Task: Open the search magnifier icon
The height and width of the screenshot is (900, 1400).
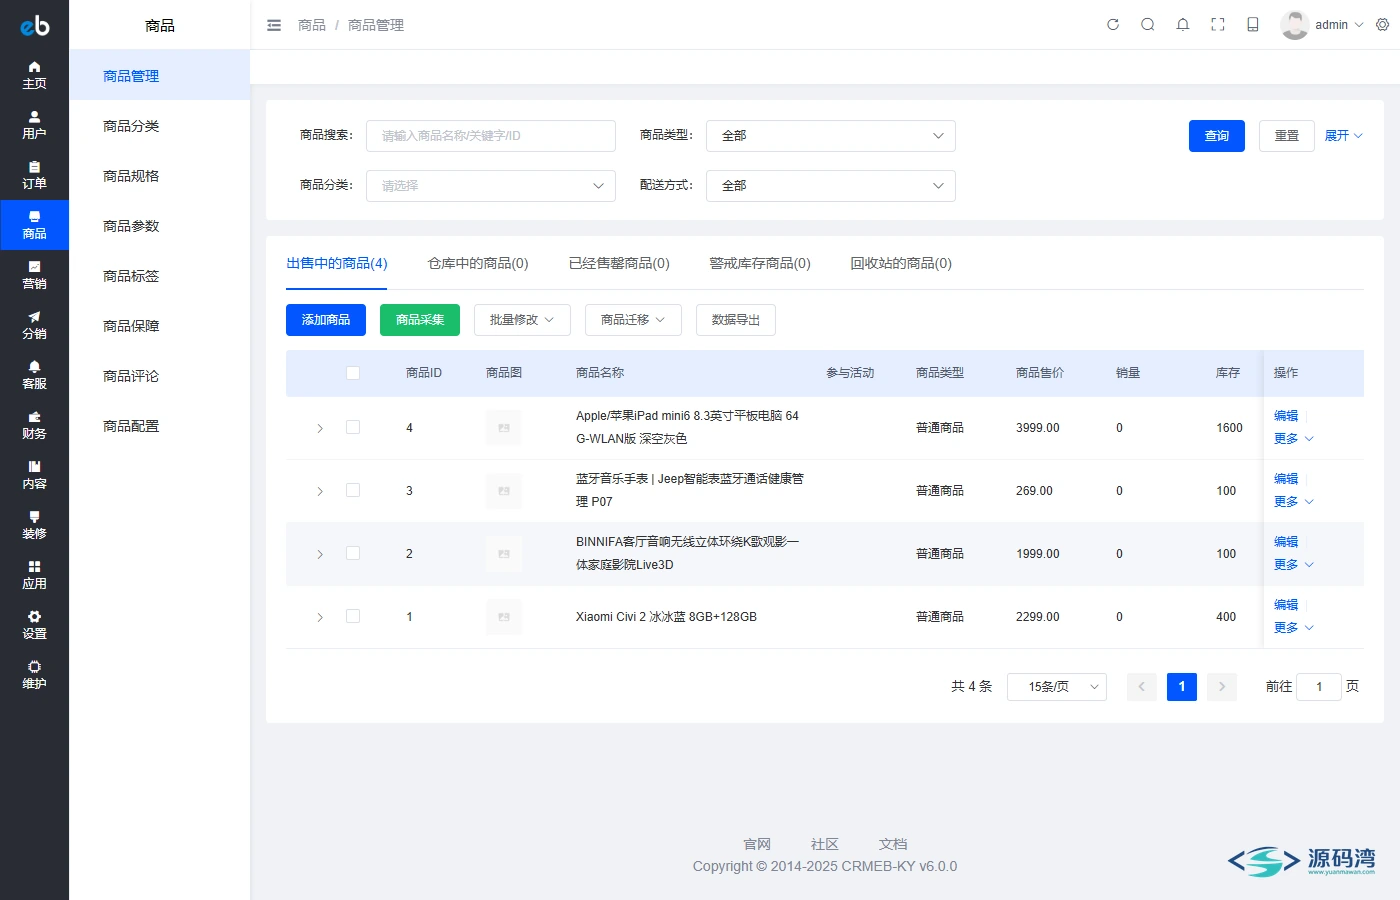Action: (1148, 25)
